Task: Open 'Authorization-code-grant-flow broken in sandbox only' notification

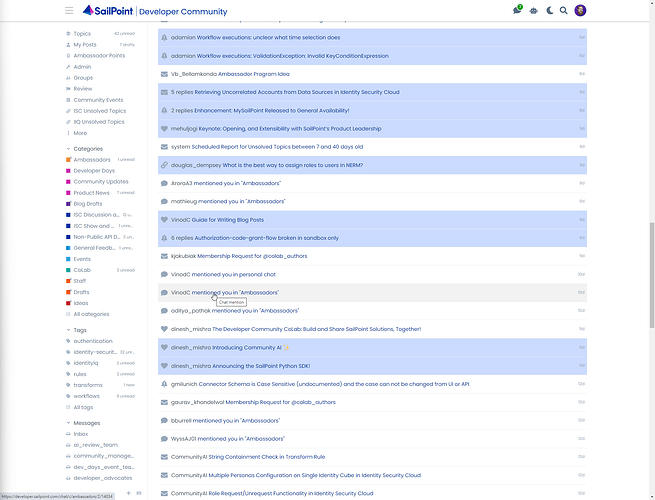Action: (372, 238)
